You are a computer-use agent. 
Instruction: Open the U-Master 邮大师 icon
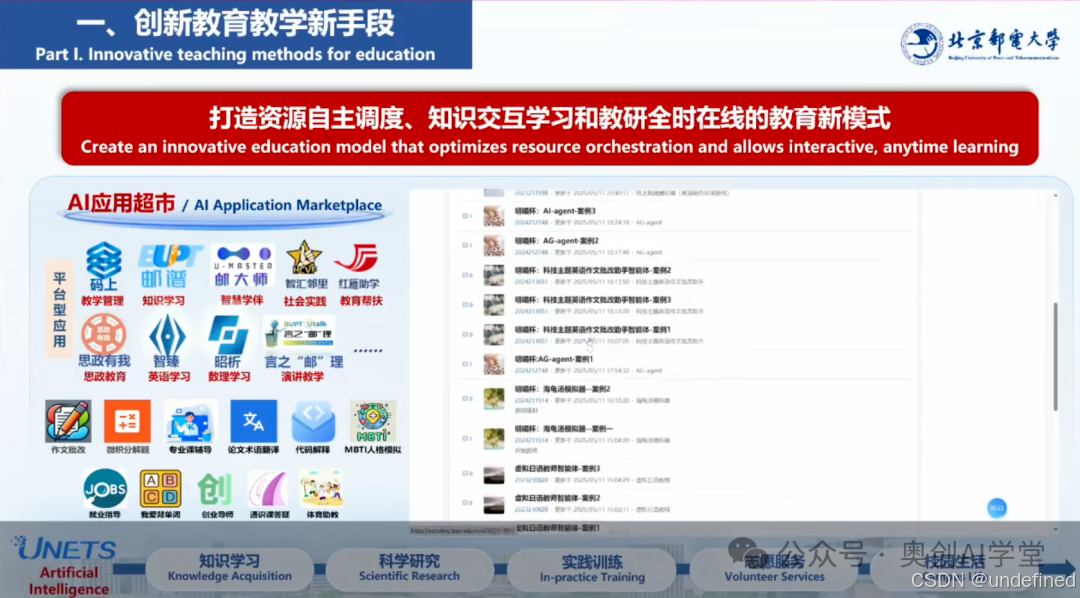(x=243, y=265)
